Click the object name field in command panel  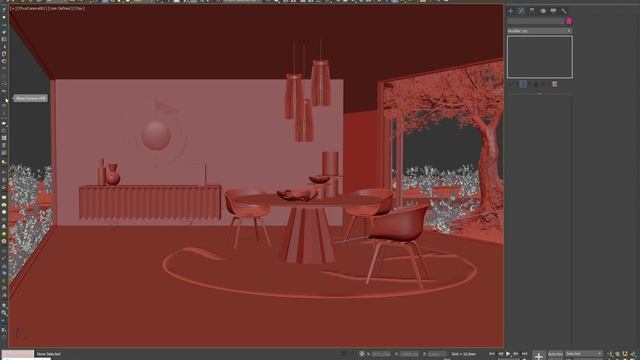click(x=536, y=21)
